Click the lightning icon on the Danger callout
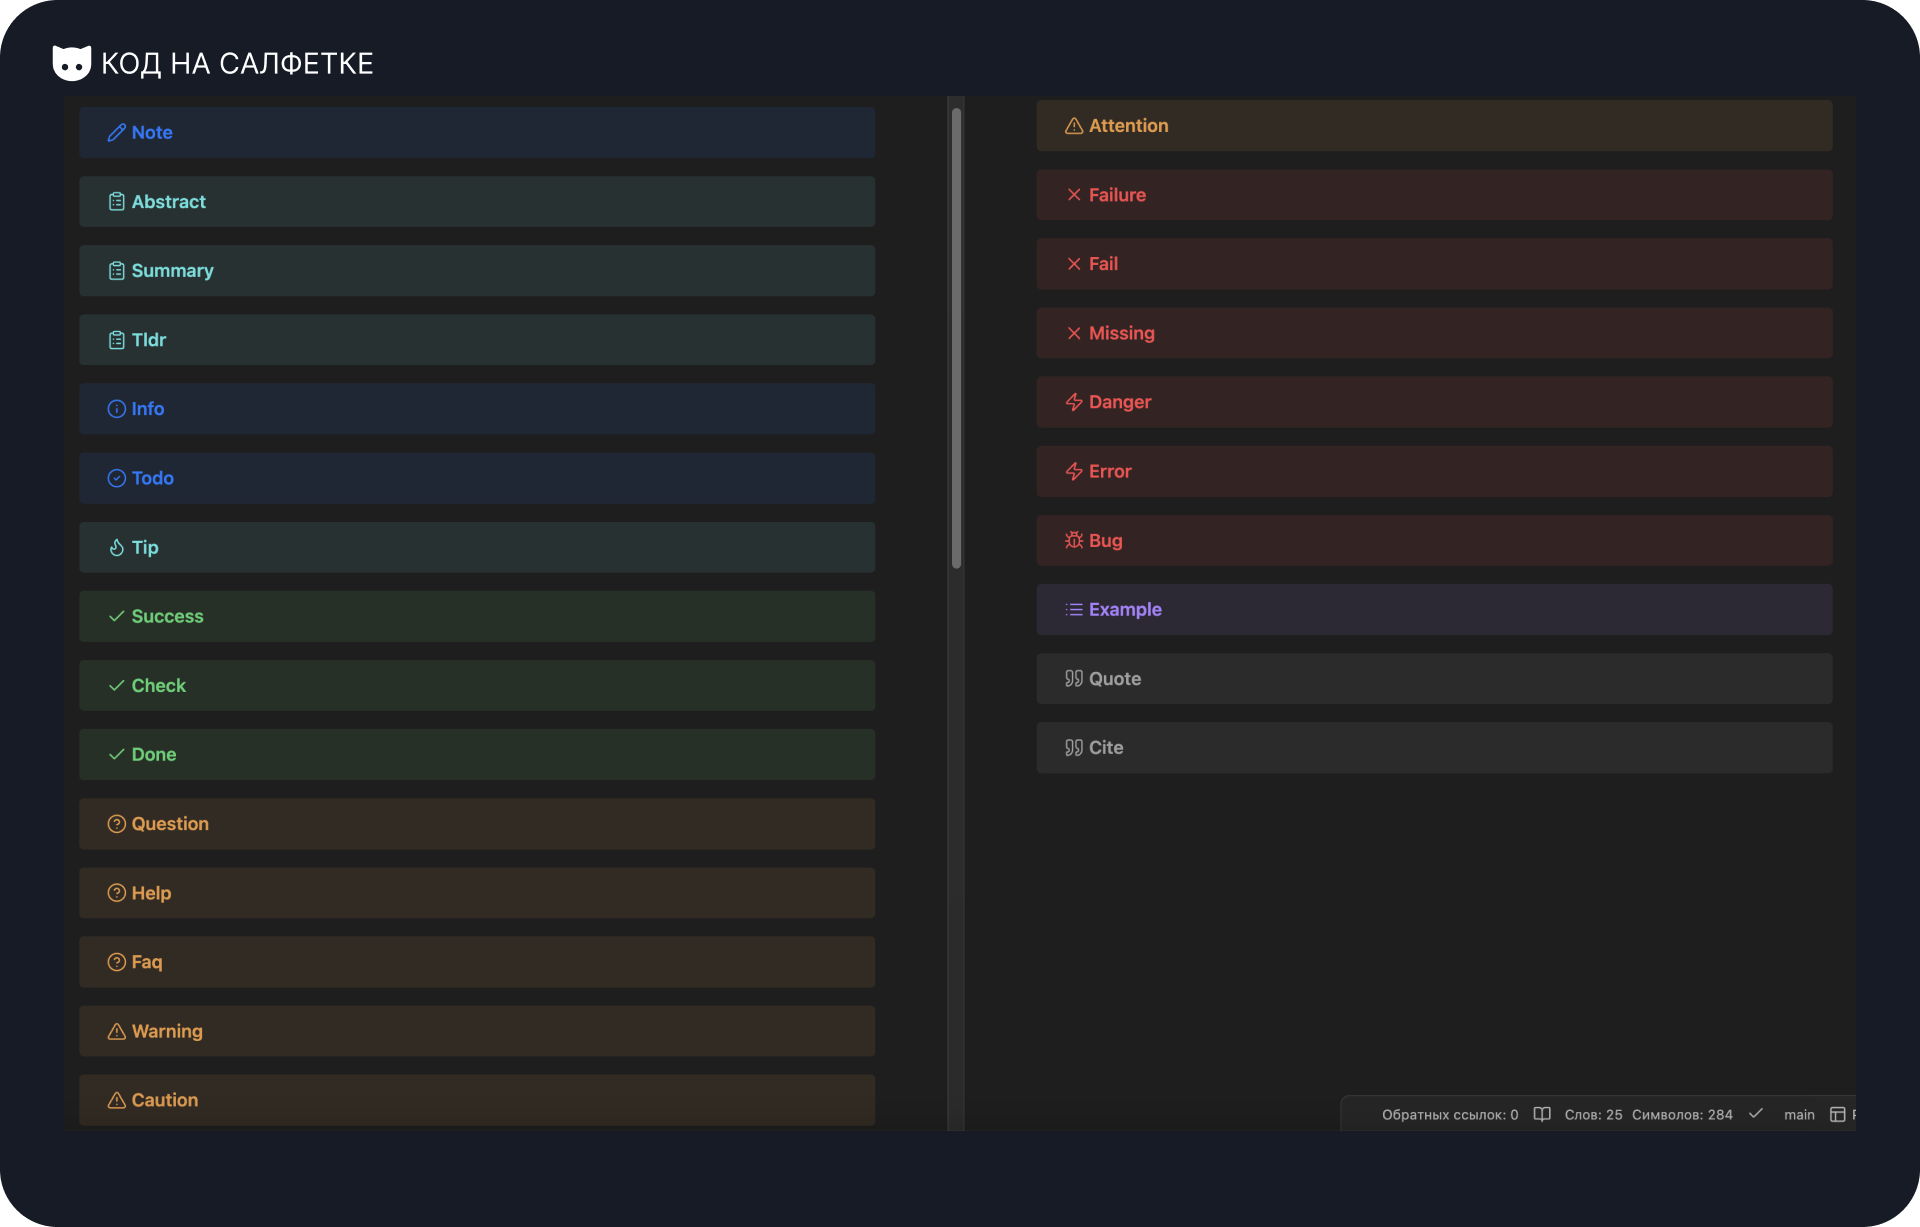The image size is (1920, 1227). pos(1074,402)
